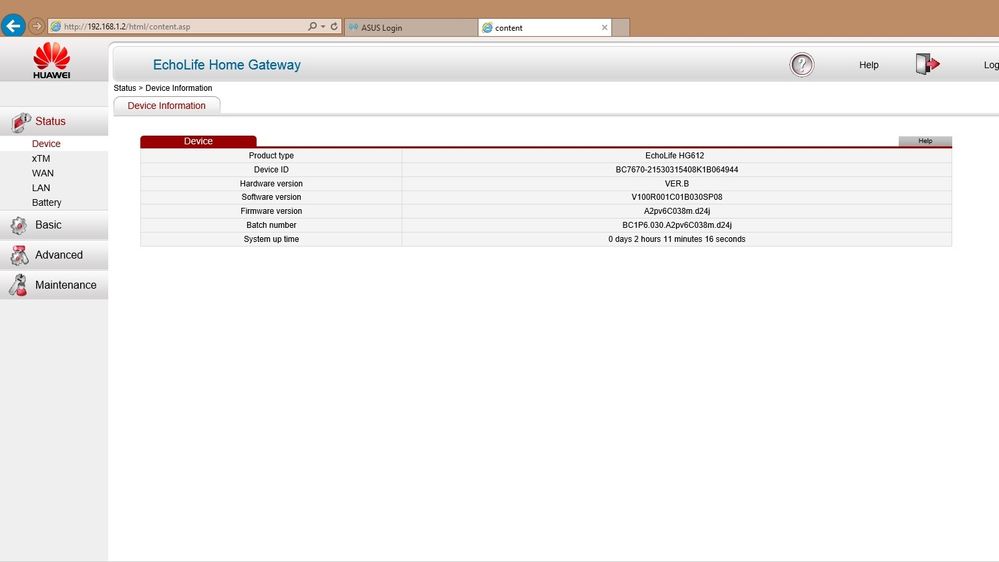This screenshot has width=999, height=562.
Task: Click the browser forward arrow button
Action: [37, 26]
